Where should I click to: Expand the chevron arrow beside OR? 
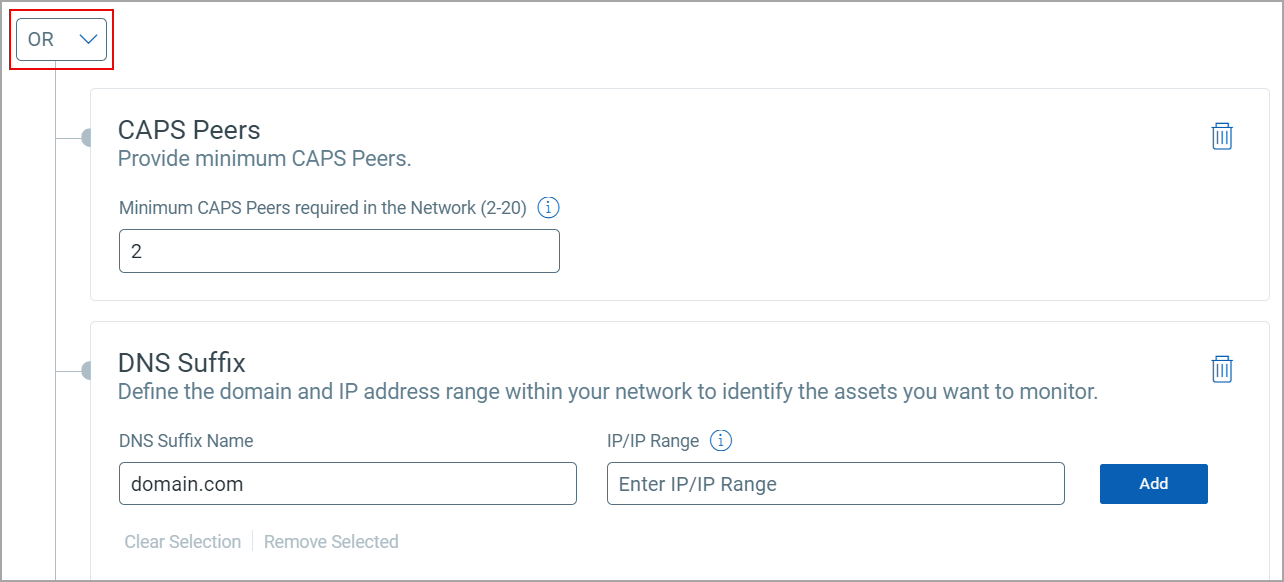click(89, 40)
